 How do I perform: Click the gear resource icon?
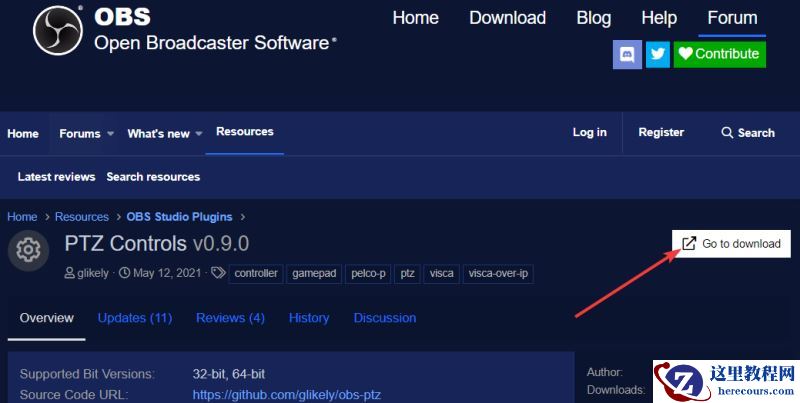(x=28, y=250)
